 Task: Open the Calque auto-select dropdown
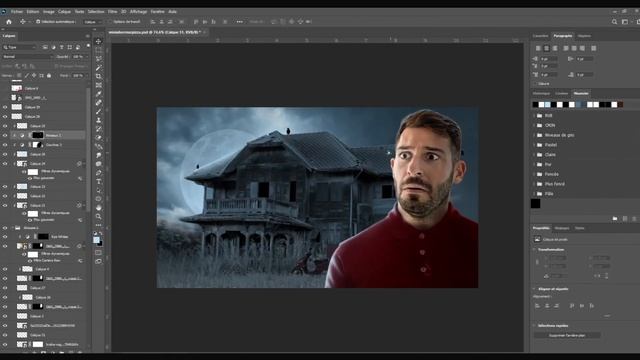(93, 22)
